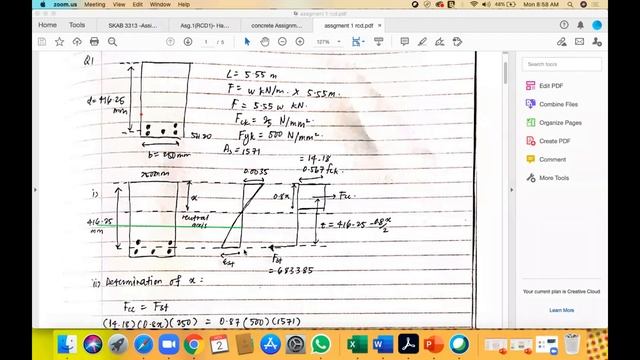Share the file with others icon
Viewport: 640px width, 360px height.
[597, 42]
